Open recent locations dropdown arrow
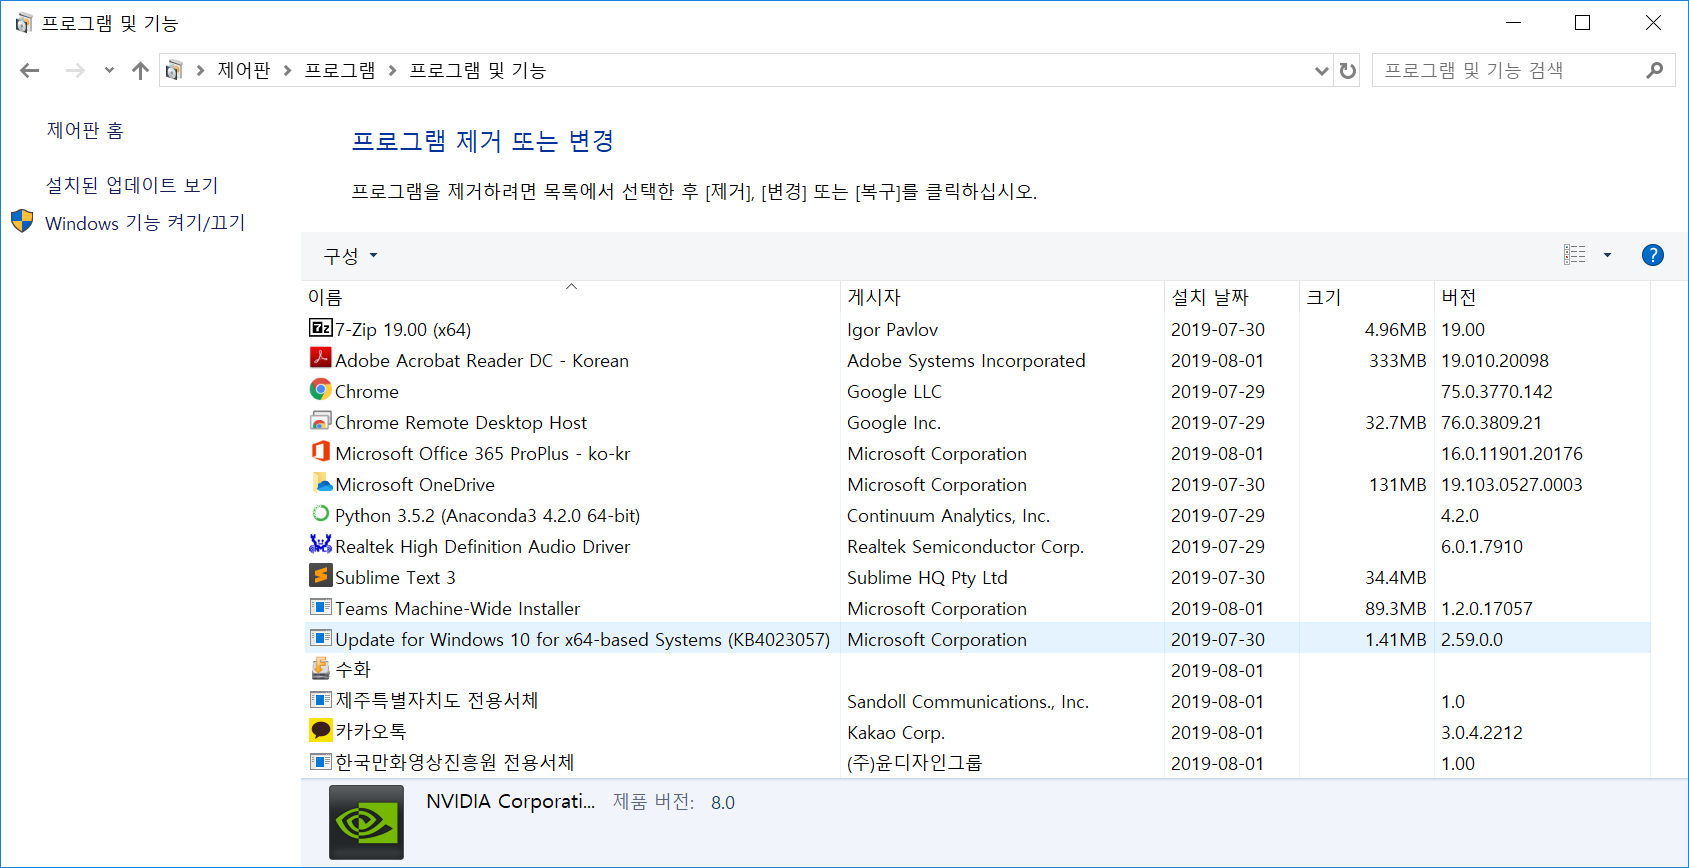The image size is (1689, 868). click(x=109, y=70)
